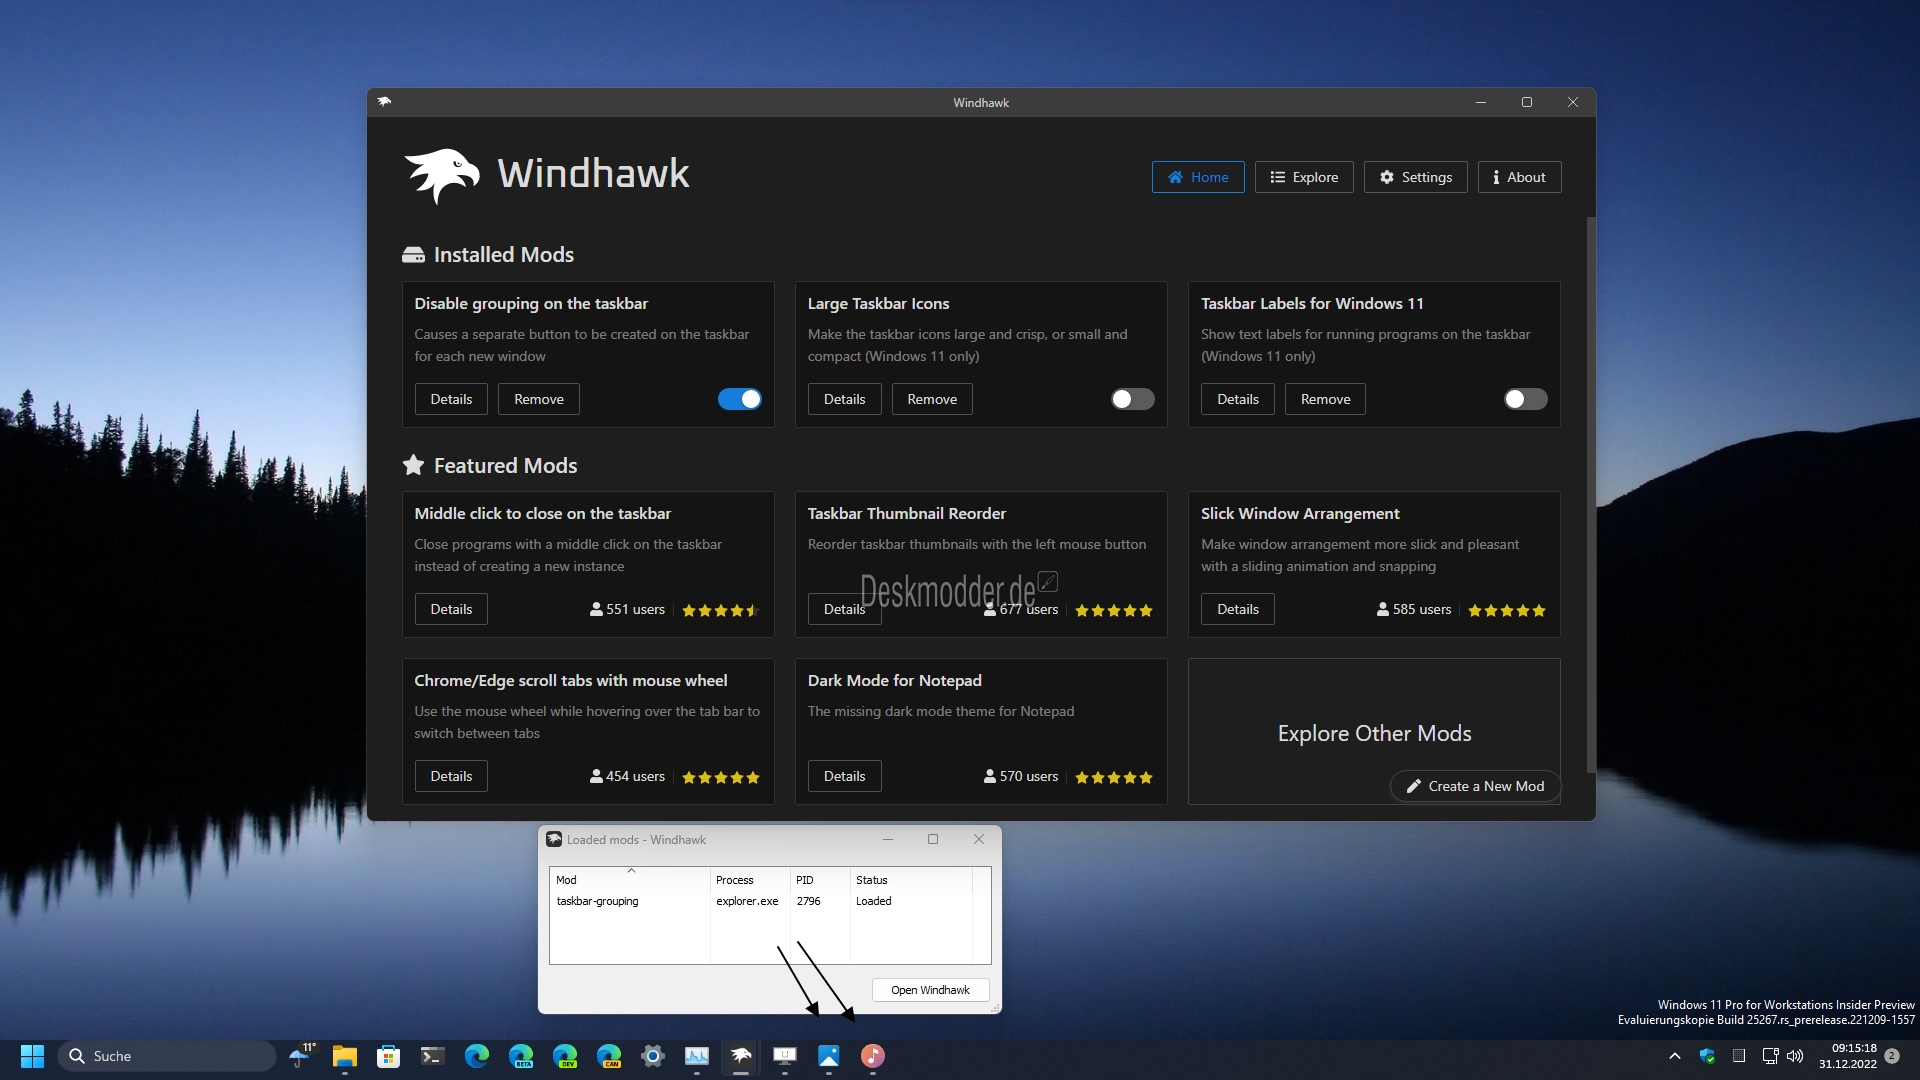1920x1080 pixels.
Task: Remove the Disable grouping on the taskbar mod
Action: pos(539,399)
